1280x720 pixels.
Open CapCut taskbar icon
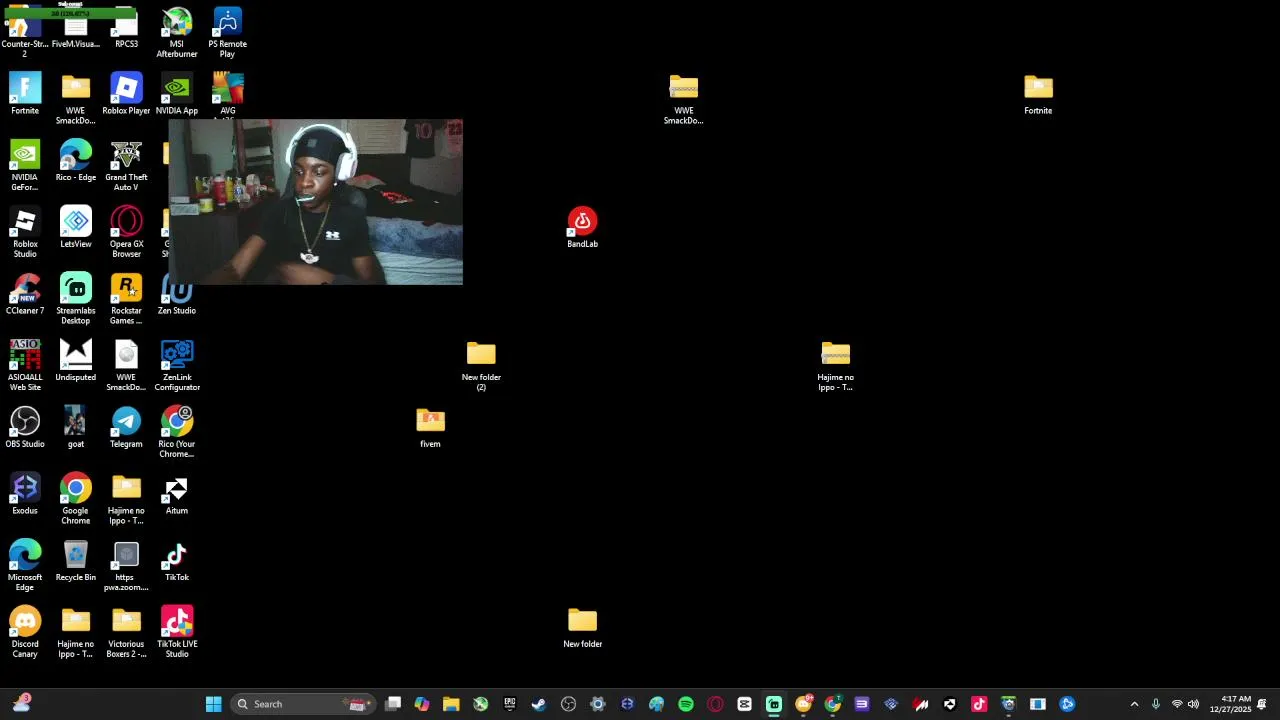745,704
